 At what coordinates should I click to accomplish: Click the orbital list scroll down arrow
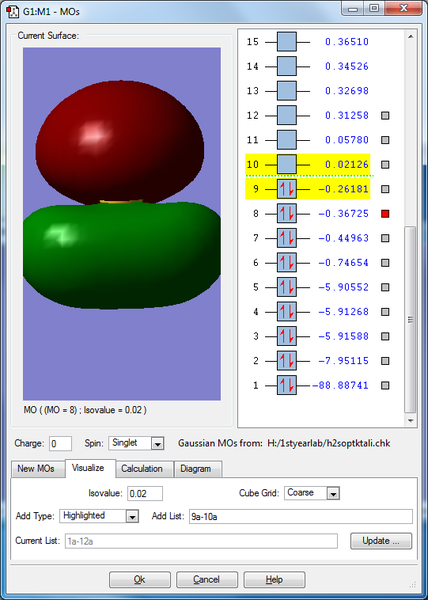pyautogui.click(x=410, y=421)
